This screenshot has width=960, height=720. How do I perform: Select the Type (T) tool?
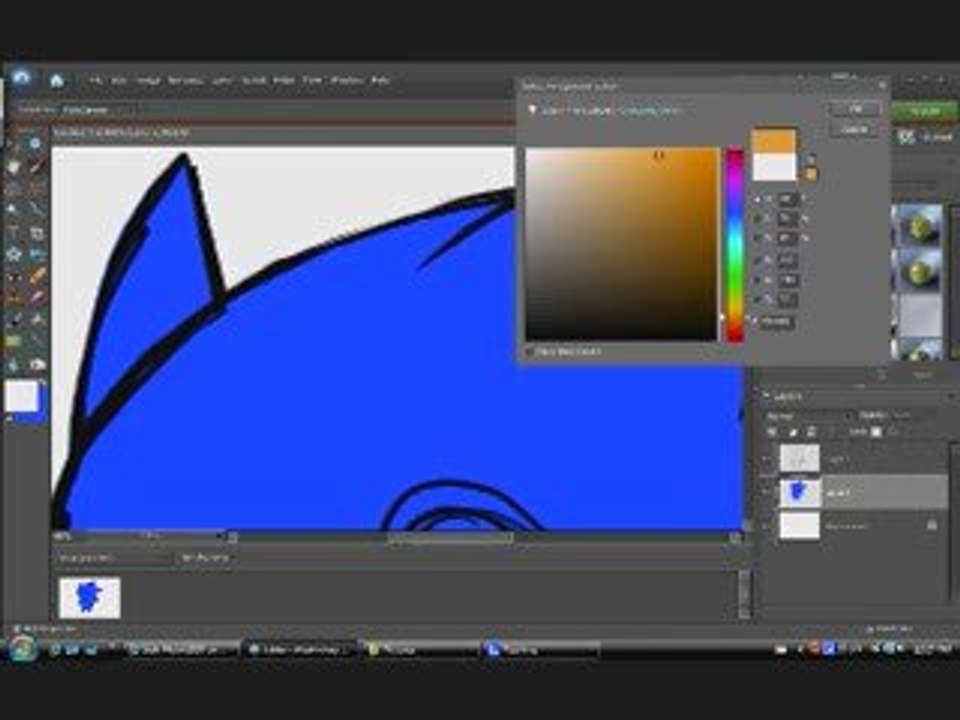13,232
